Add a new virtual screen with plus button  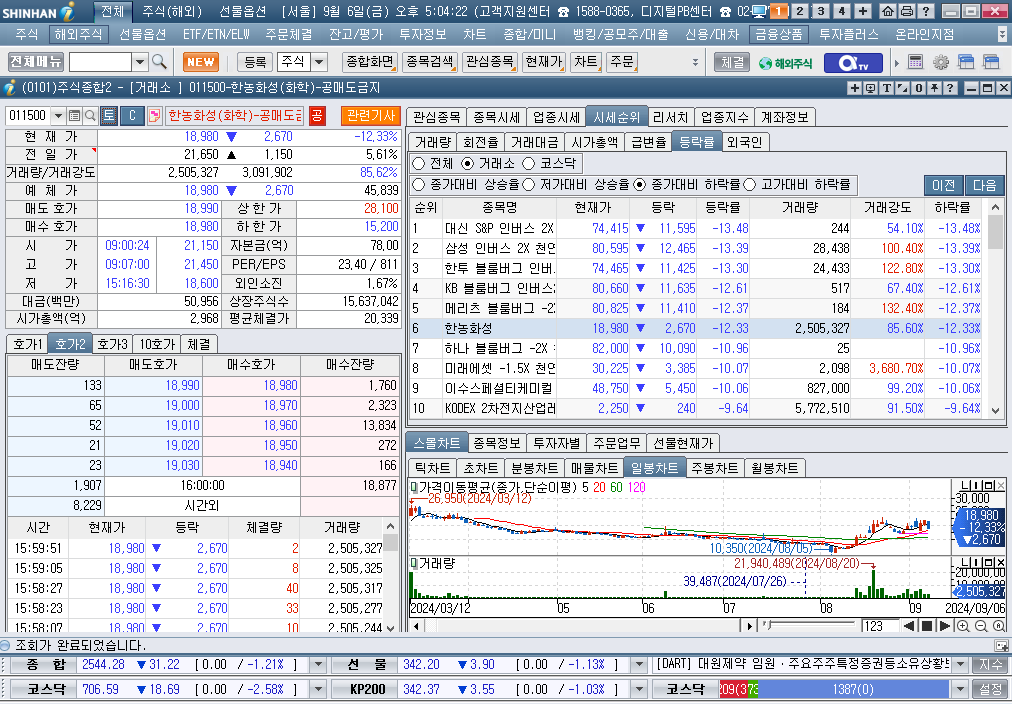(x=863, y=11)
